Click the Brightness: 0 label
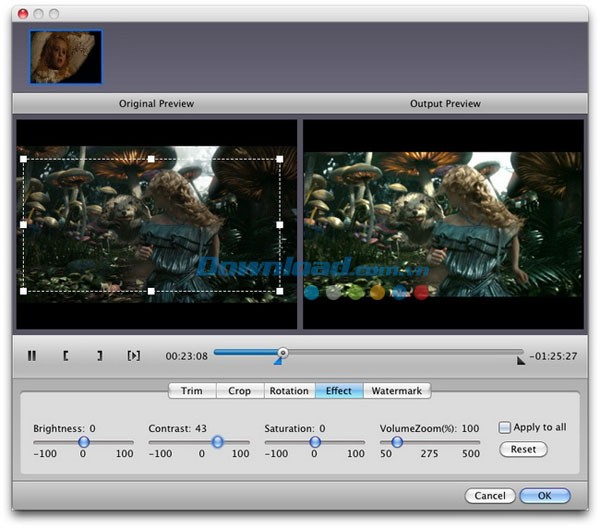 (64, 429)
